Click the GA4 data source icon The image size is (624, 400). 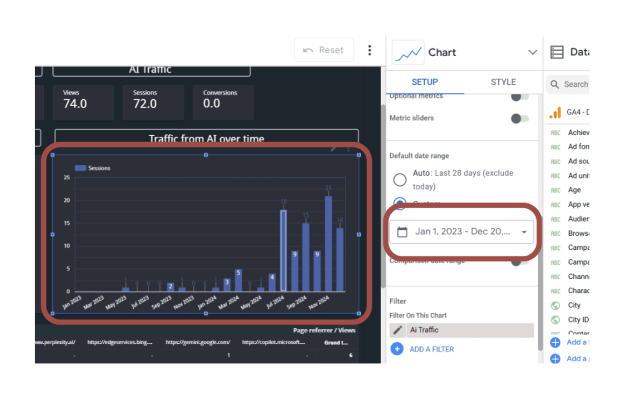[x=555, y=114]
